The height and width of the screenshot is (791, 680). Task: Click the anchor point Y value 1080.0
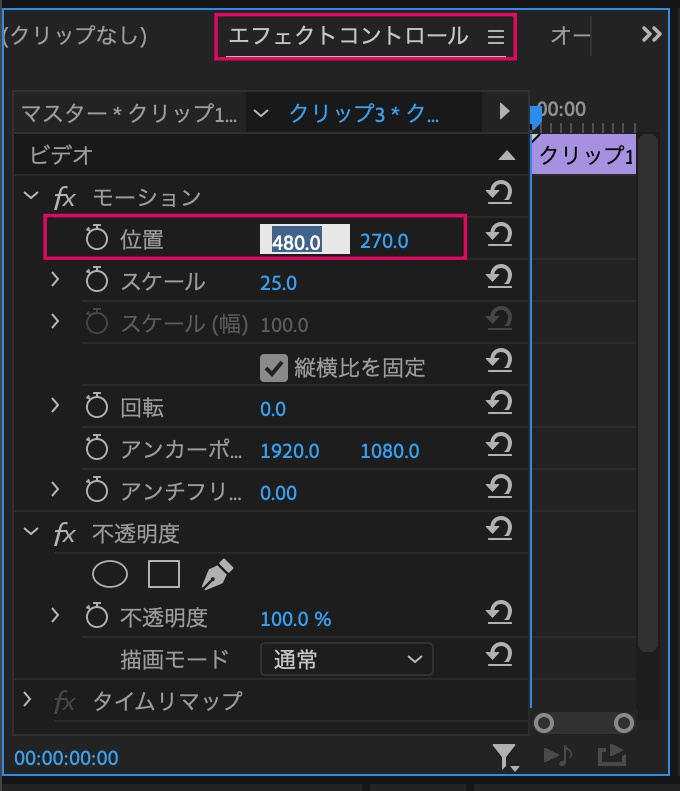click(389, 451)
